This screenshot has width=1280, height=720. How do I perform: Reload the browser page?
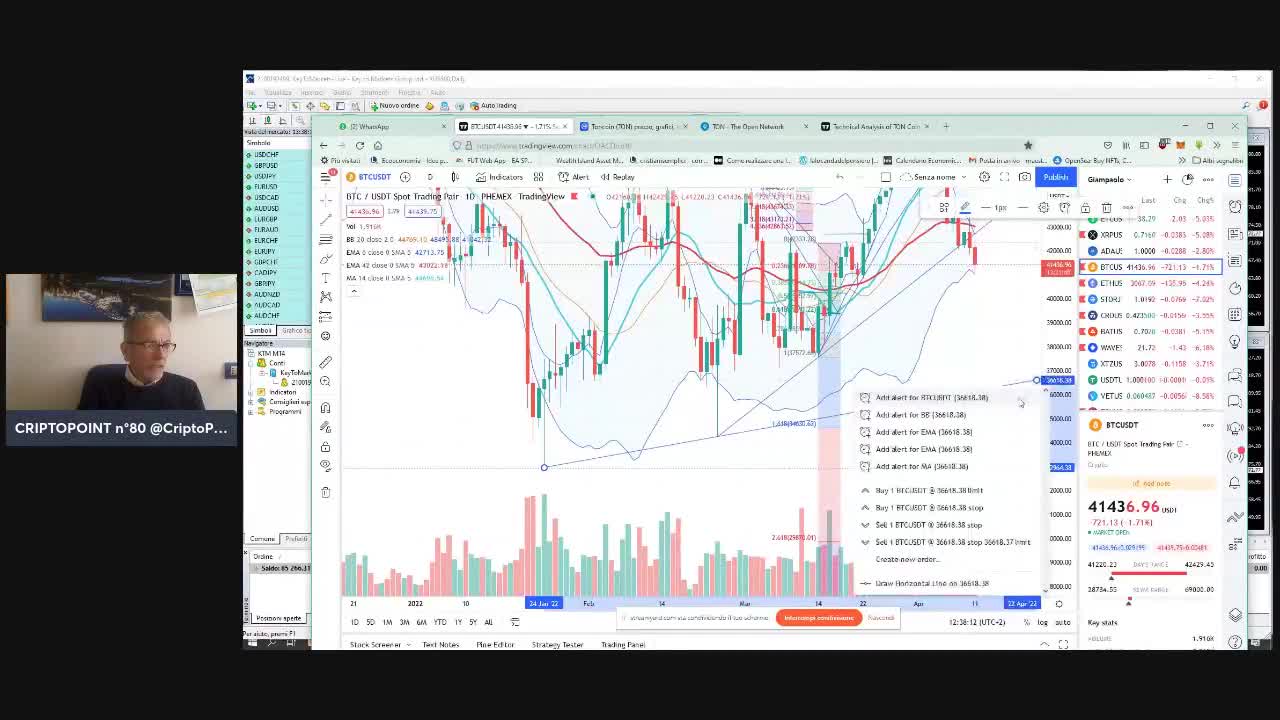[360, 146]
